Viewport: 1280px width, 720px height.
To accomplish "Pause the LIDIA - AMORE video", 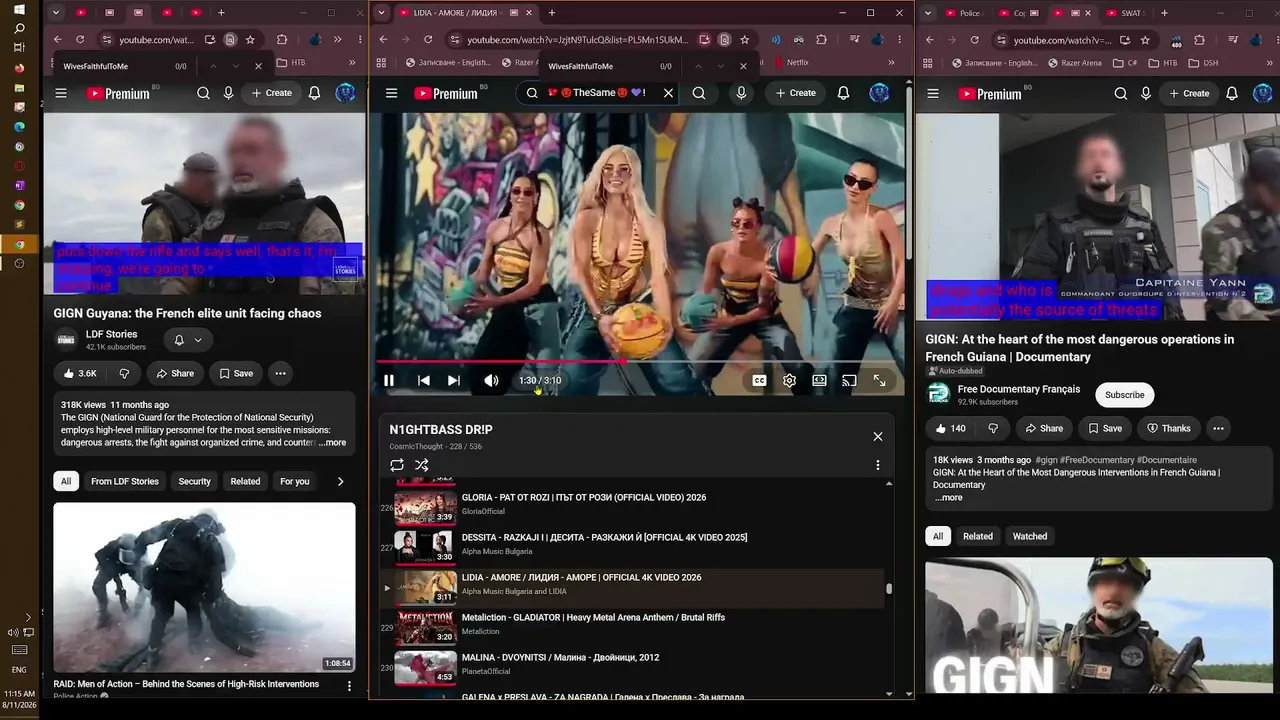I will tap(389, 381).
